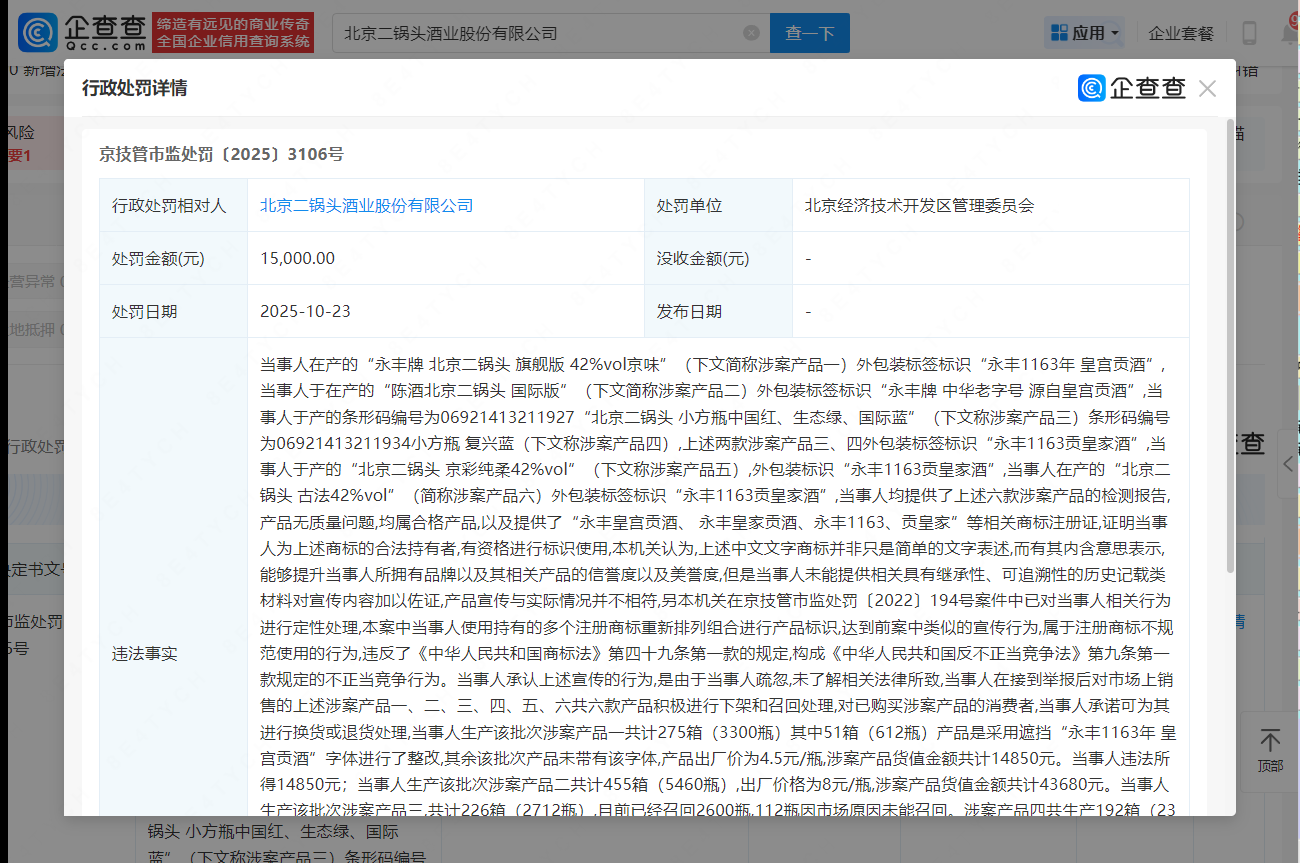
Task: Click the Qcc.com logo in the header
Action: click(x=82, y=33)
